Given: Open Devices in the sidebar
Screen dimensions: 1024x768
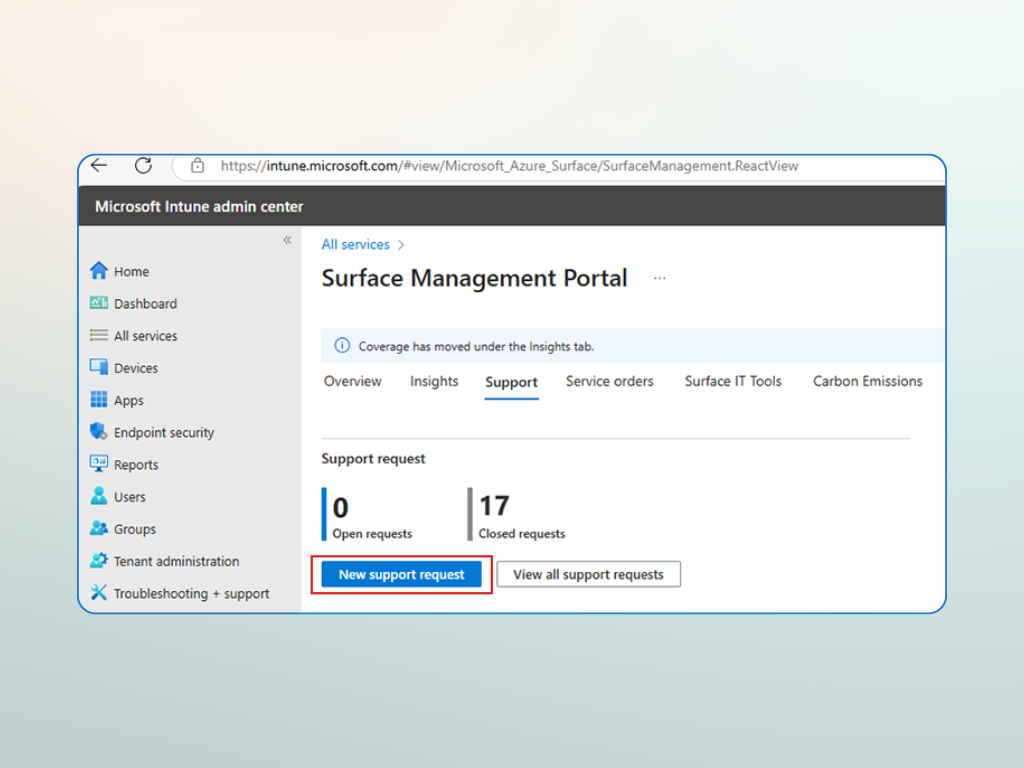Looking at the screenshot, I should click(136, 368).
